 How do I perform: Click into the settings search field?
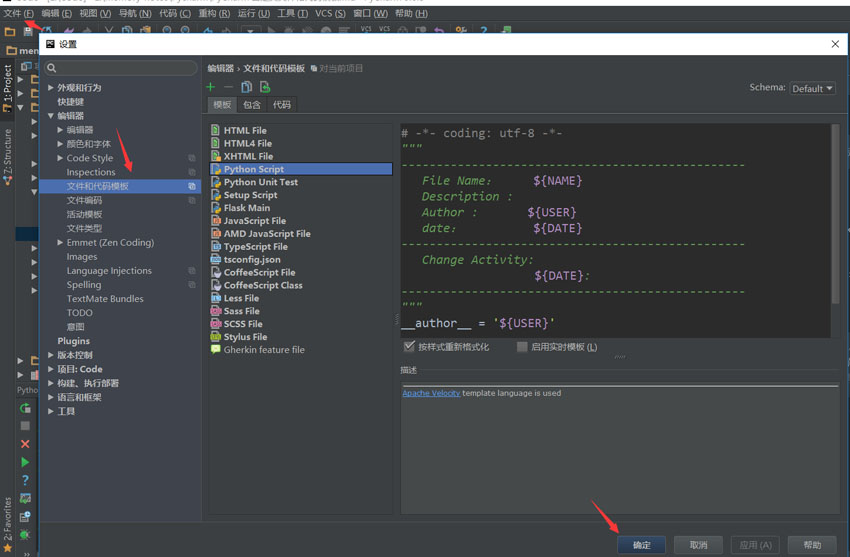coord(121,68)
